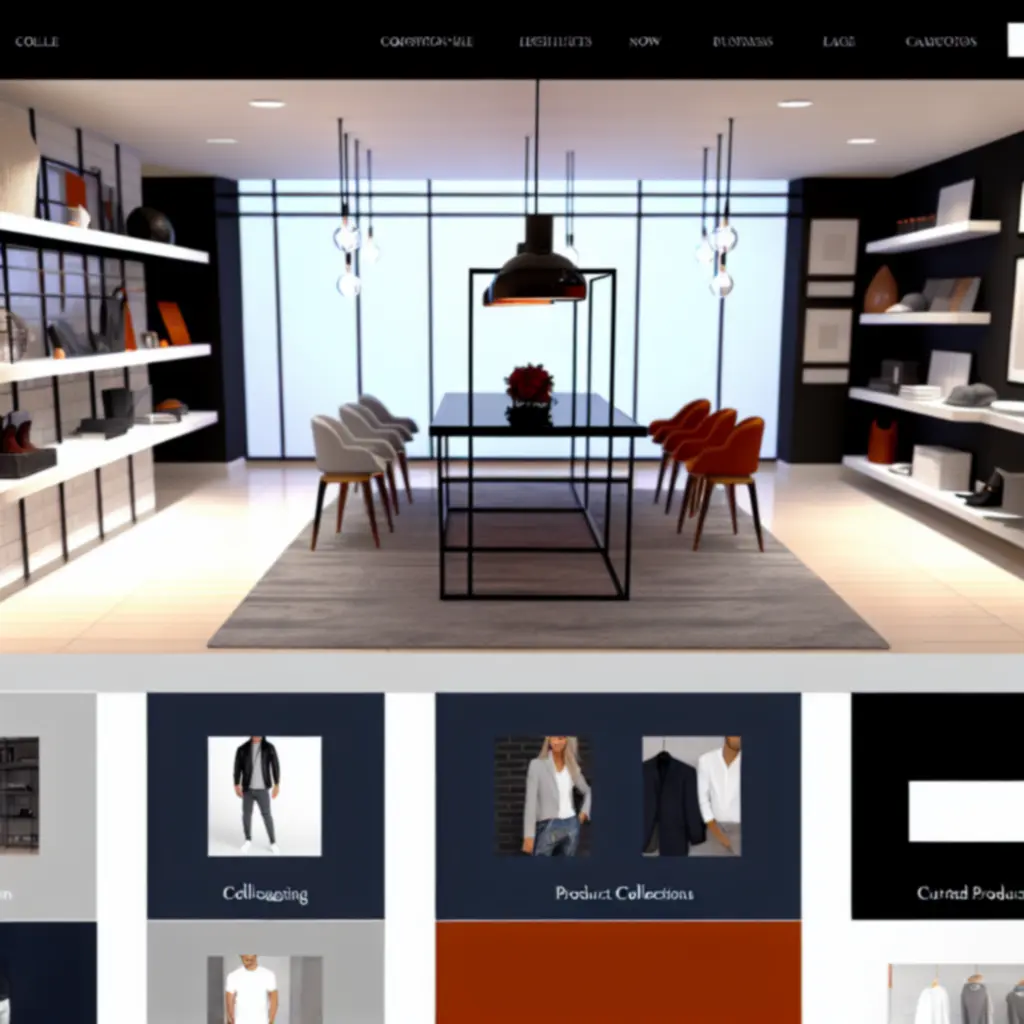1024x1024 pixels.
Task: Open the second header navigation menu item
Action: point(555,42)
